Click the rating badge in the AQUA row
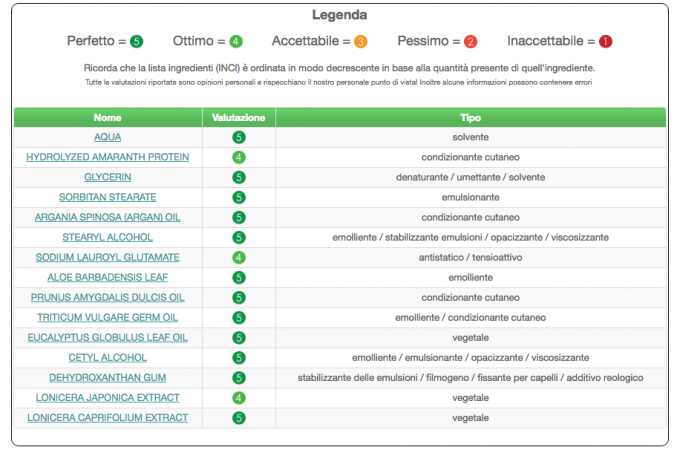This screenshot has height=450, width=680. pos(239,137)
